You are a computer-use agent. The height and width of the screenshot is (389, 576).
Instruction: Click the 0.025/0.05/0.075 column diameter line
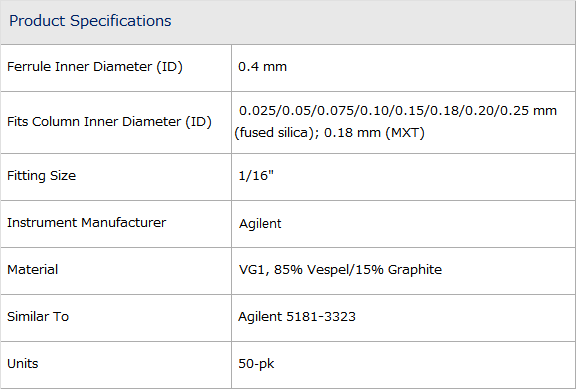pyautogui.click(x=398, y=111)
